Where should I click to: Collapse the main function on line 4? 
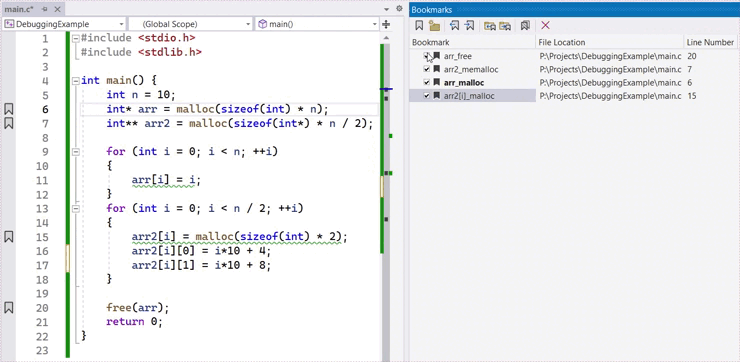76,81
